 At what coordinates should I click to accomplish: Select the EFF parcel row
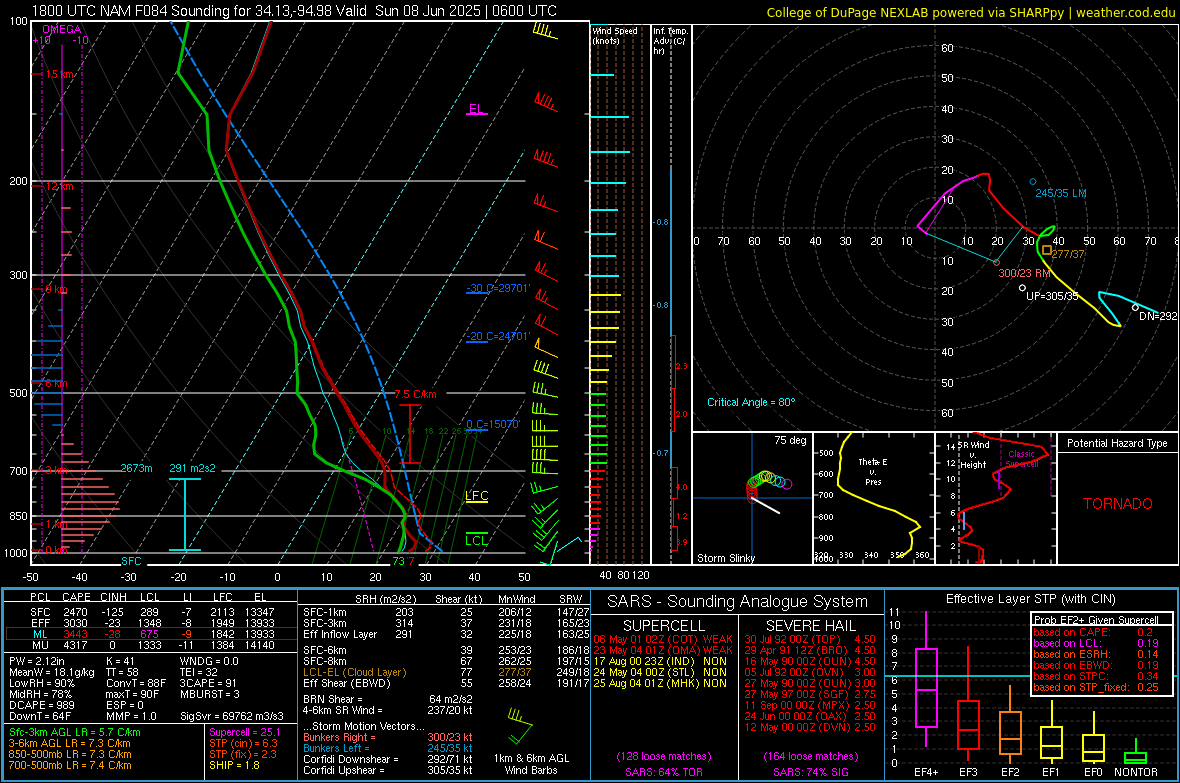[x=151, y=623]
